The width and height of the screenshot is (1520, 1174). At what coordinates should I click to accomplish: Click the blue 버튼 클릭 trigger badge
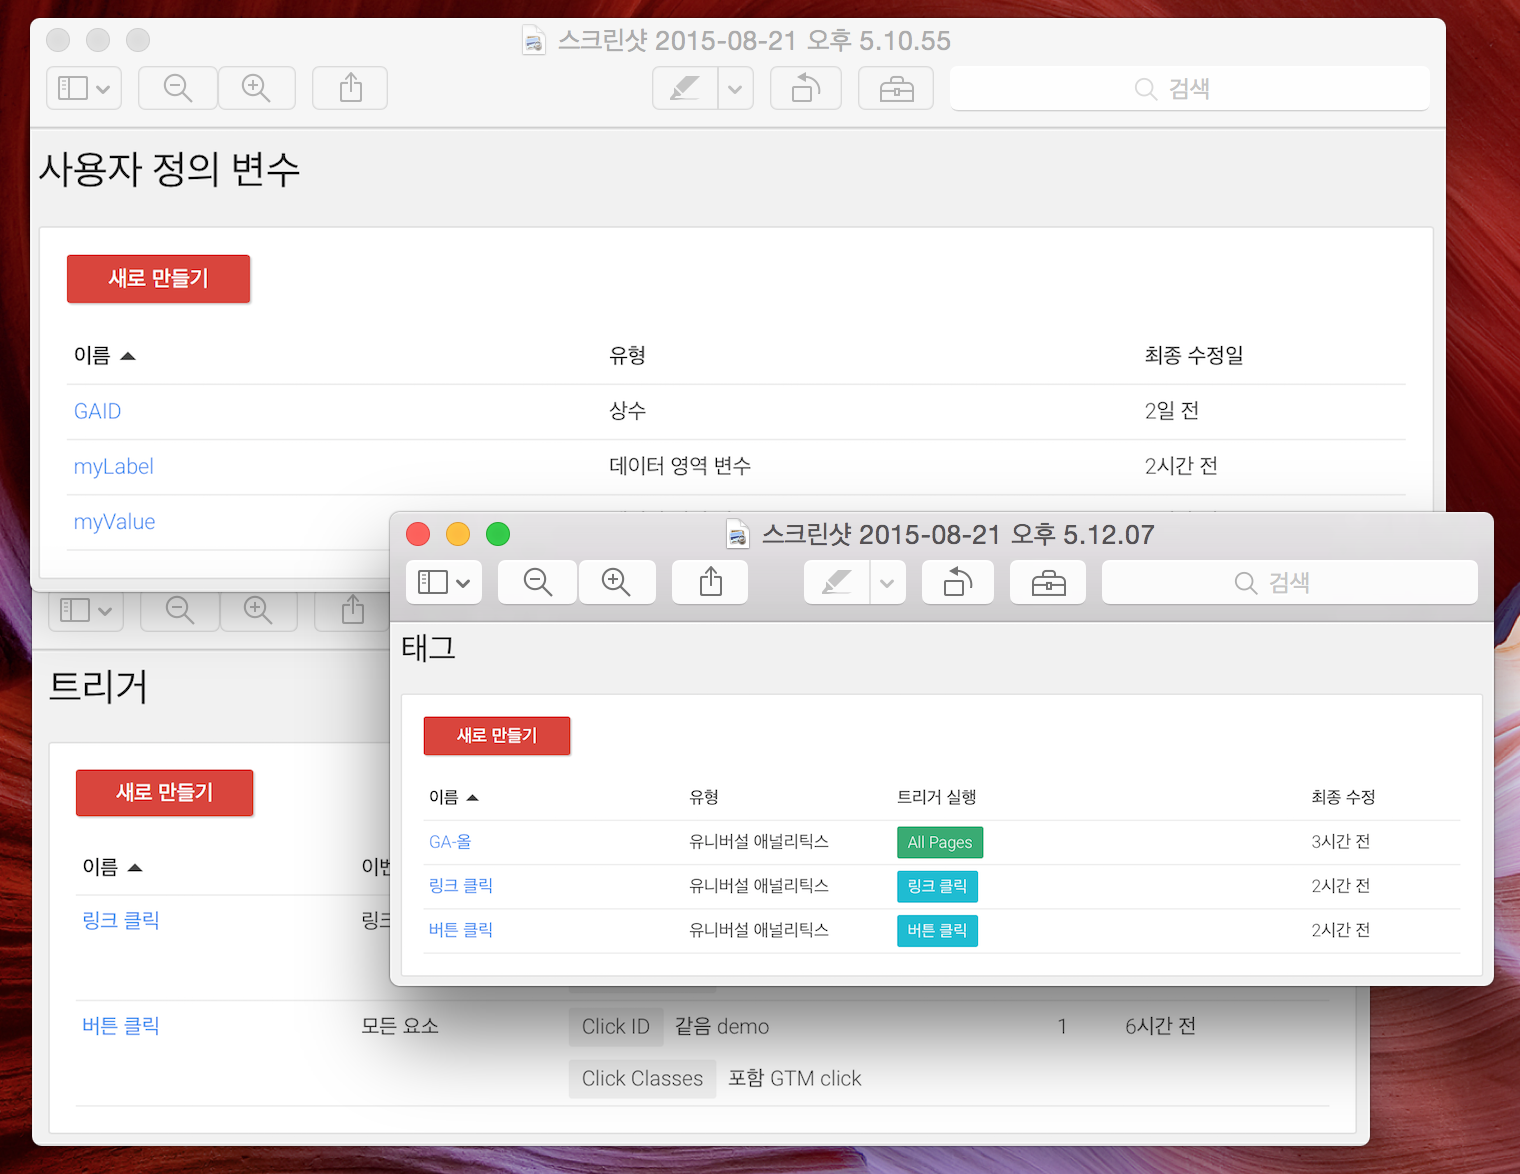click(x=937, y=931)
